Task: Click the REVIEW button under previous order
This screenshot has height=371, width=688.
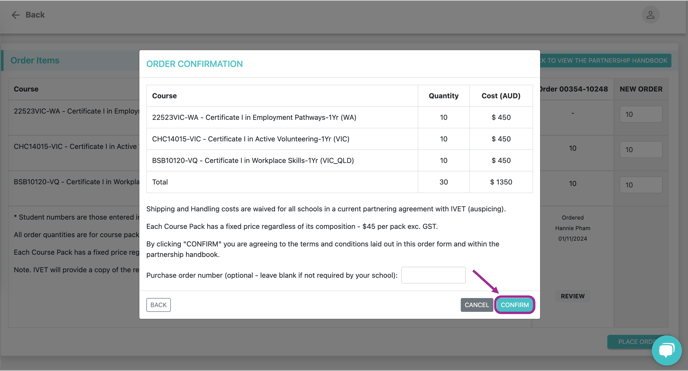Action: (x=573, y=296)
